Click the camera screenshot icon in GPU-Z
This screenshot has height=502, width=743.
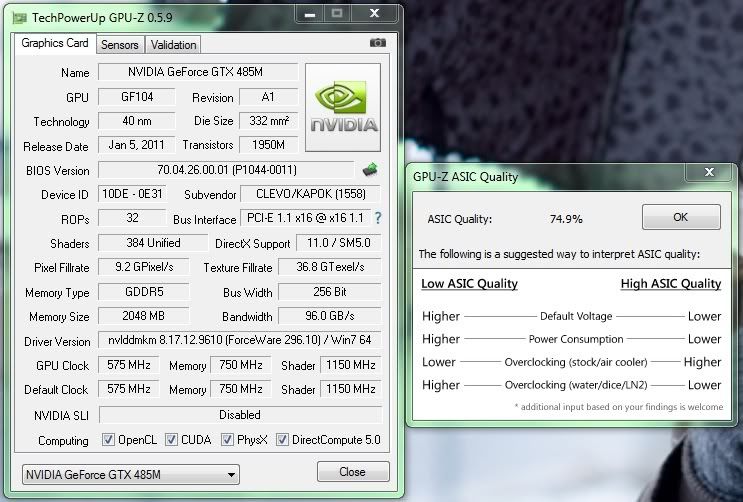(x=378, y=43)
